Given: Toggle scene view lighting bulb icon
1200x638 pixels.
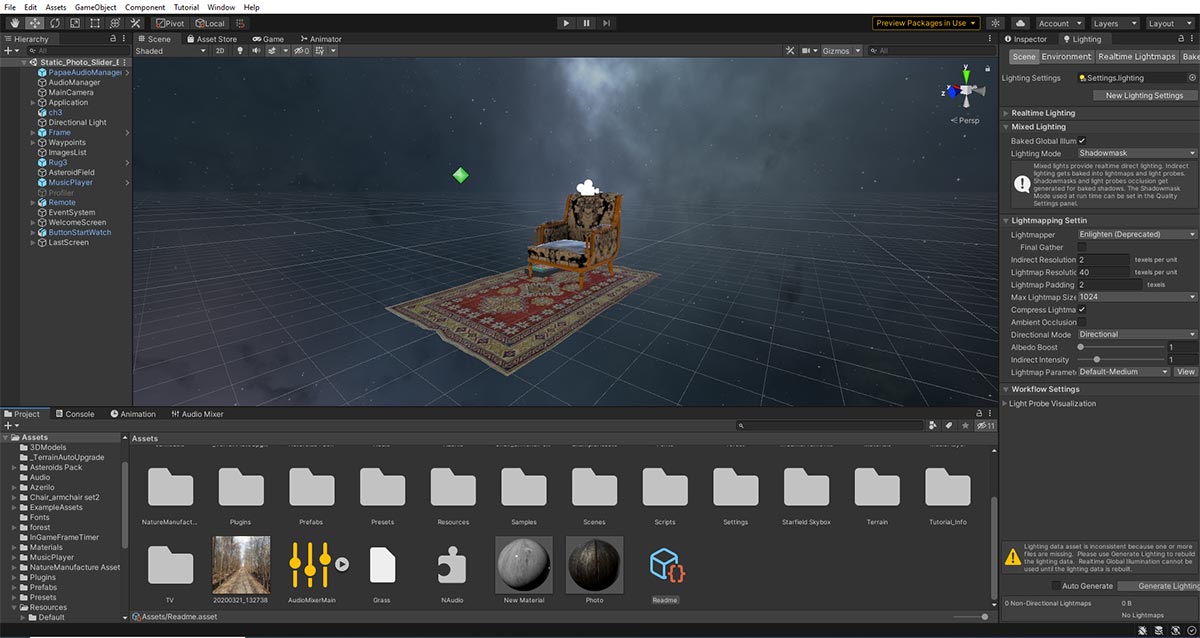Looking at the screenshot, I should click(240, 51).
